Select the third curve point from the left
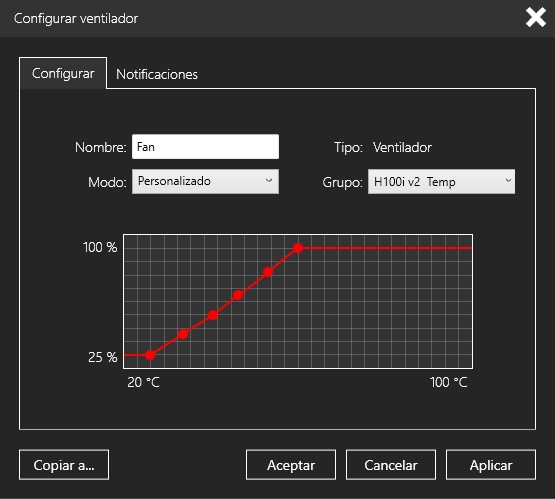Screen dimensions: 555x499 (213, 315)
